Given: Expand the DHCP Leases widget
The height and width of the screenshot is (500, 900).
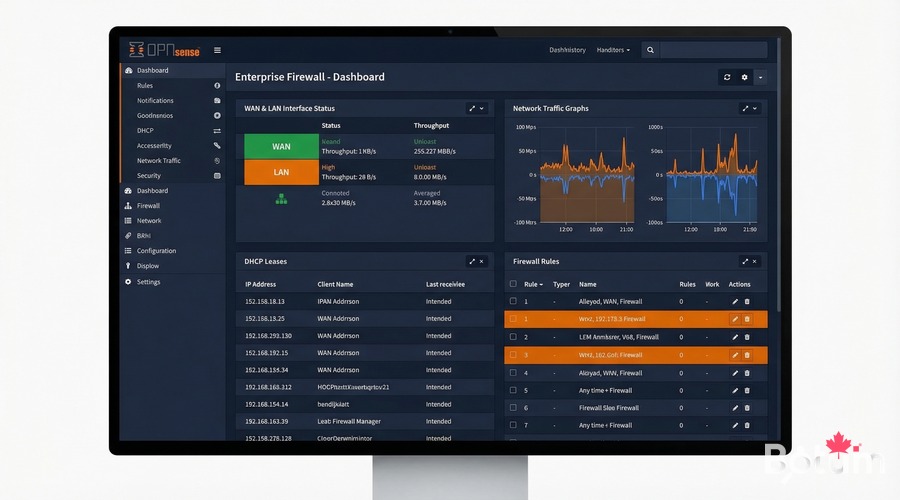Looking at the screenshot, I should point(472,262).
